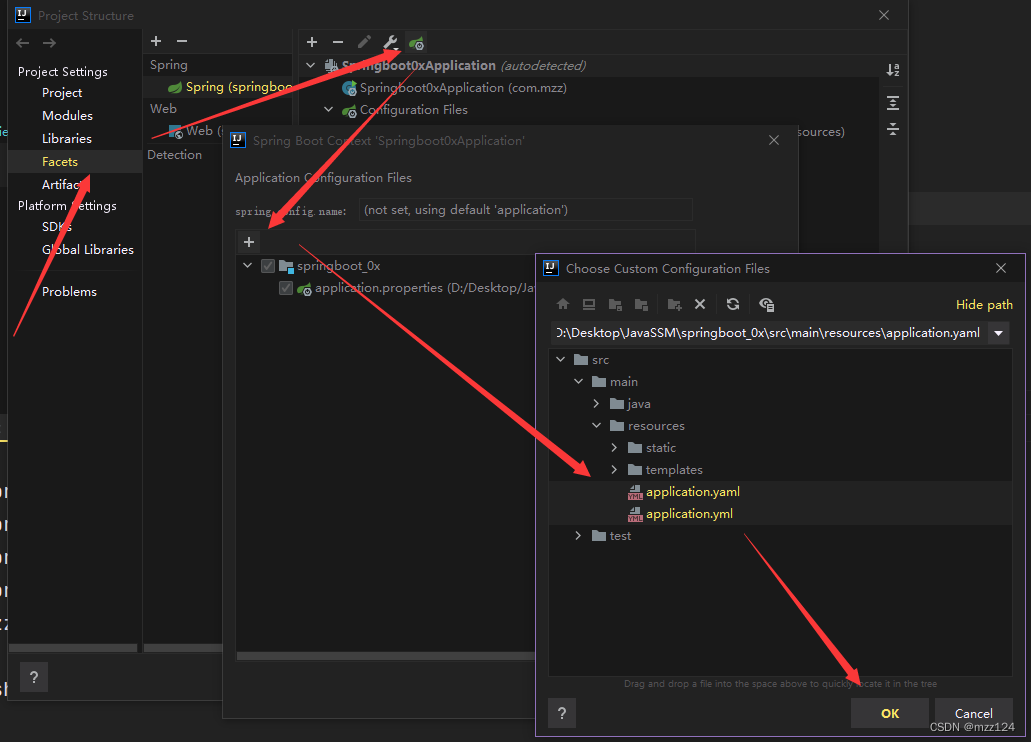Screen dimensions: 1031x742
Task: Select Modules in Project Settings
Action: point(67,116)
